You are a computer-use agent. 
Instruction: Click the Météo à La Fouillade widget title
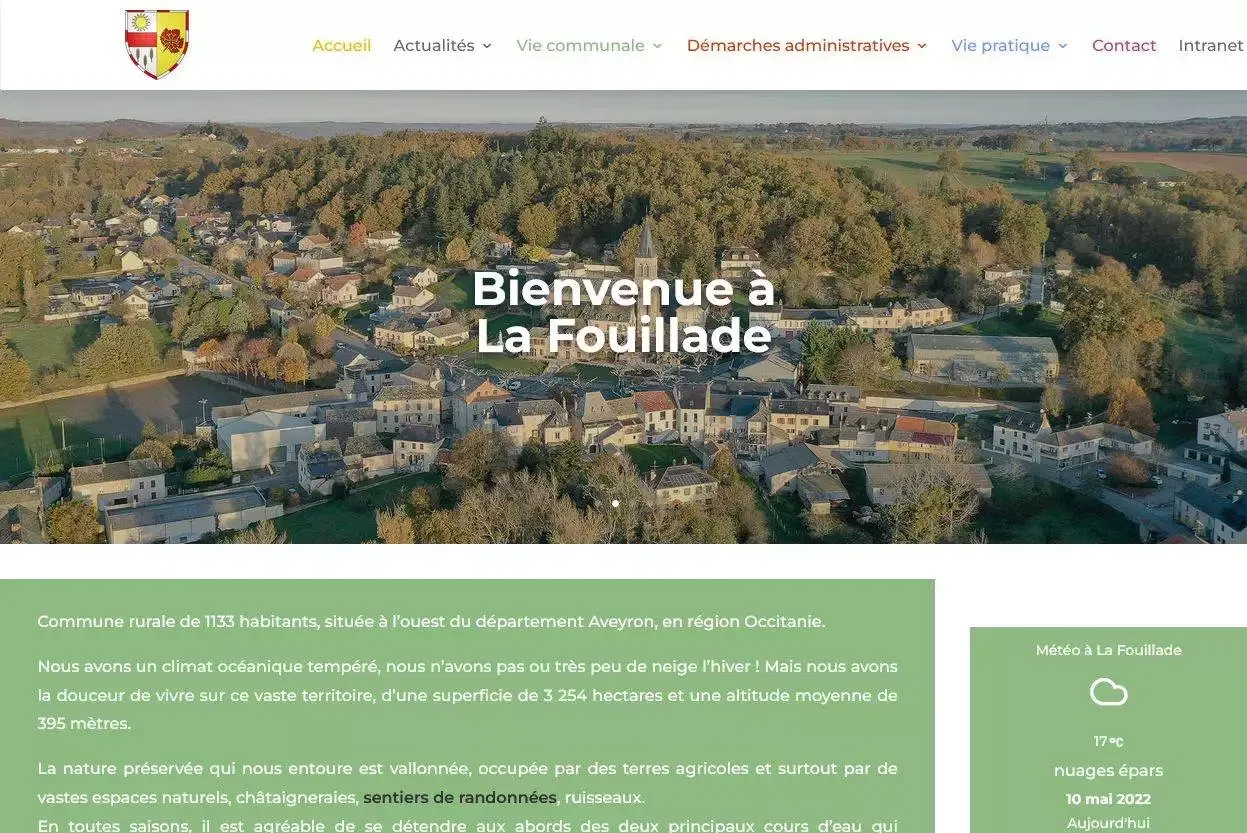click(1107, 650)
